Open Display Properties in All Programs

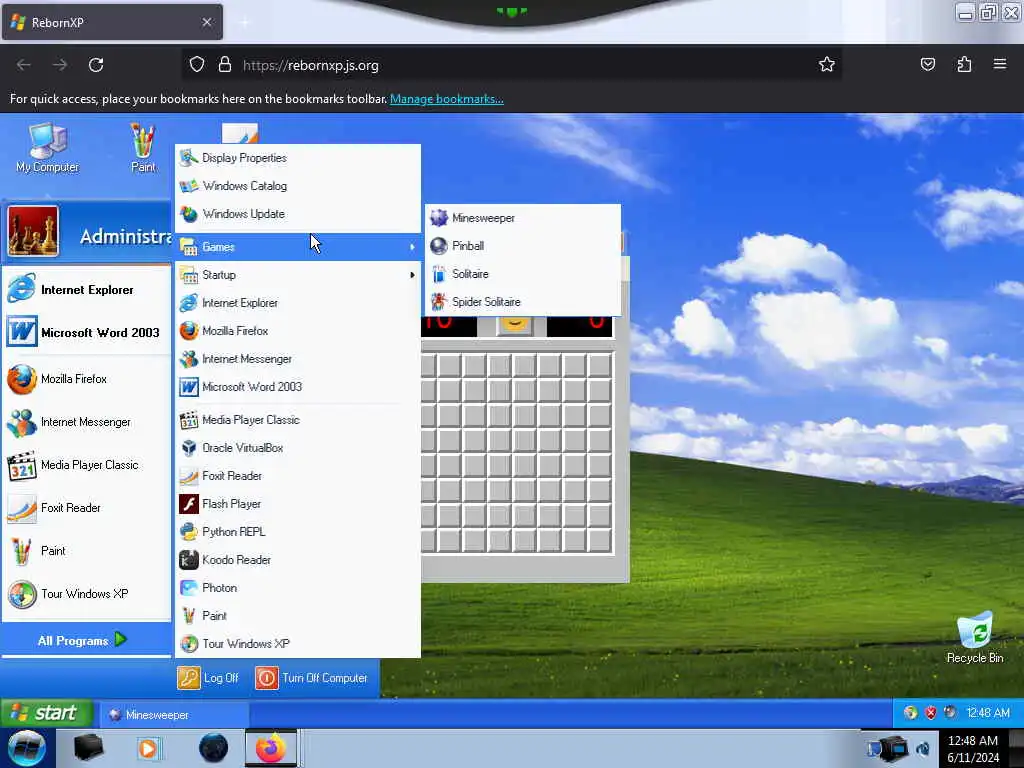(298, 158)
